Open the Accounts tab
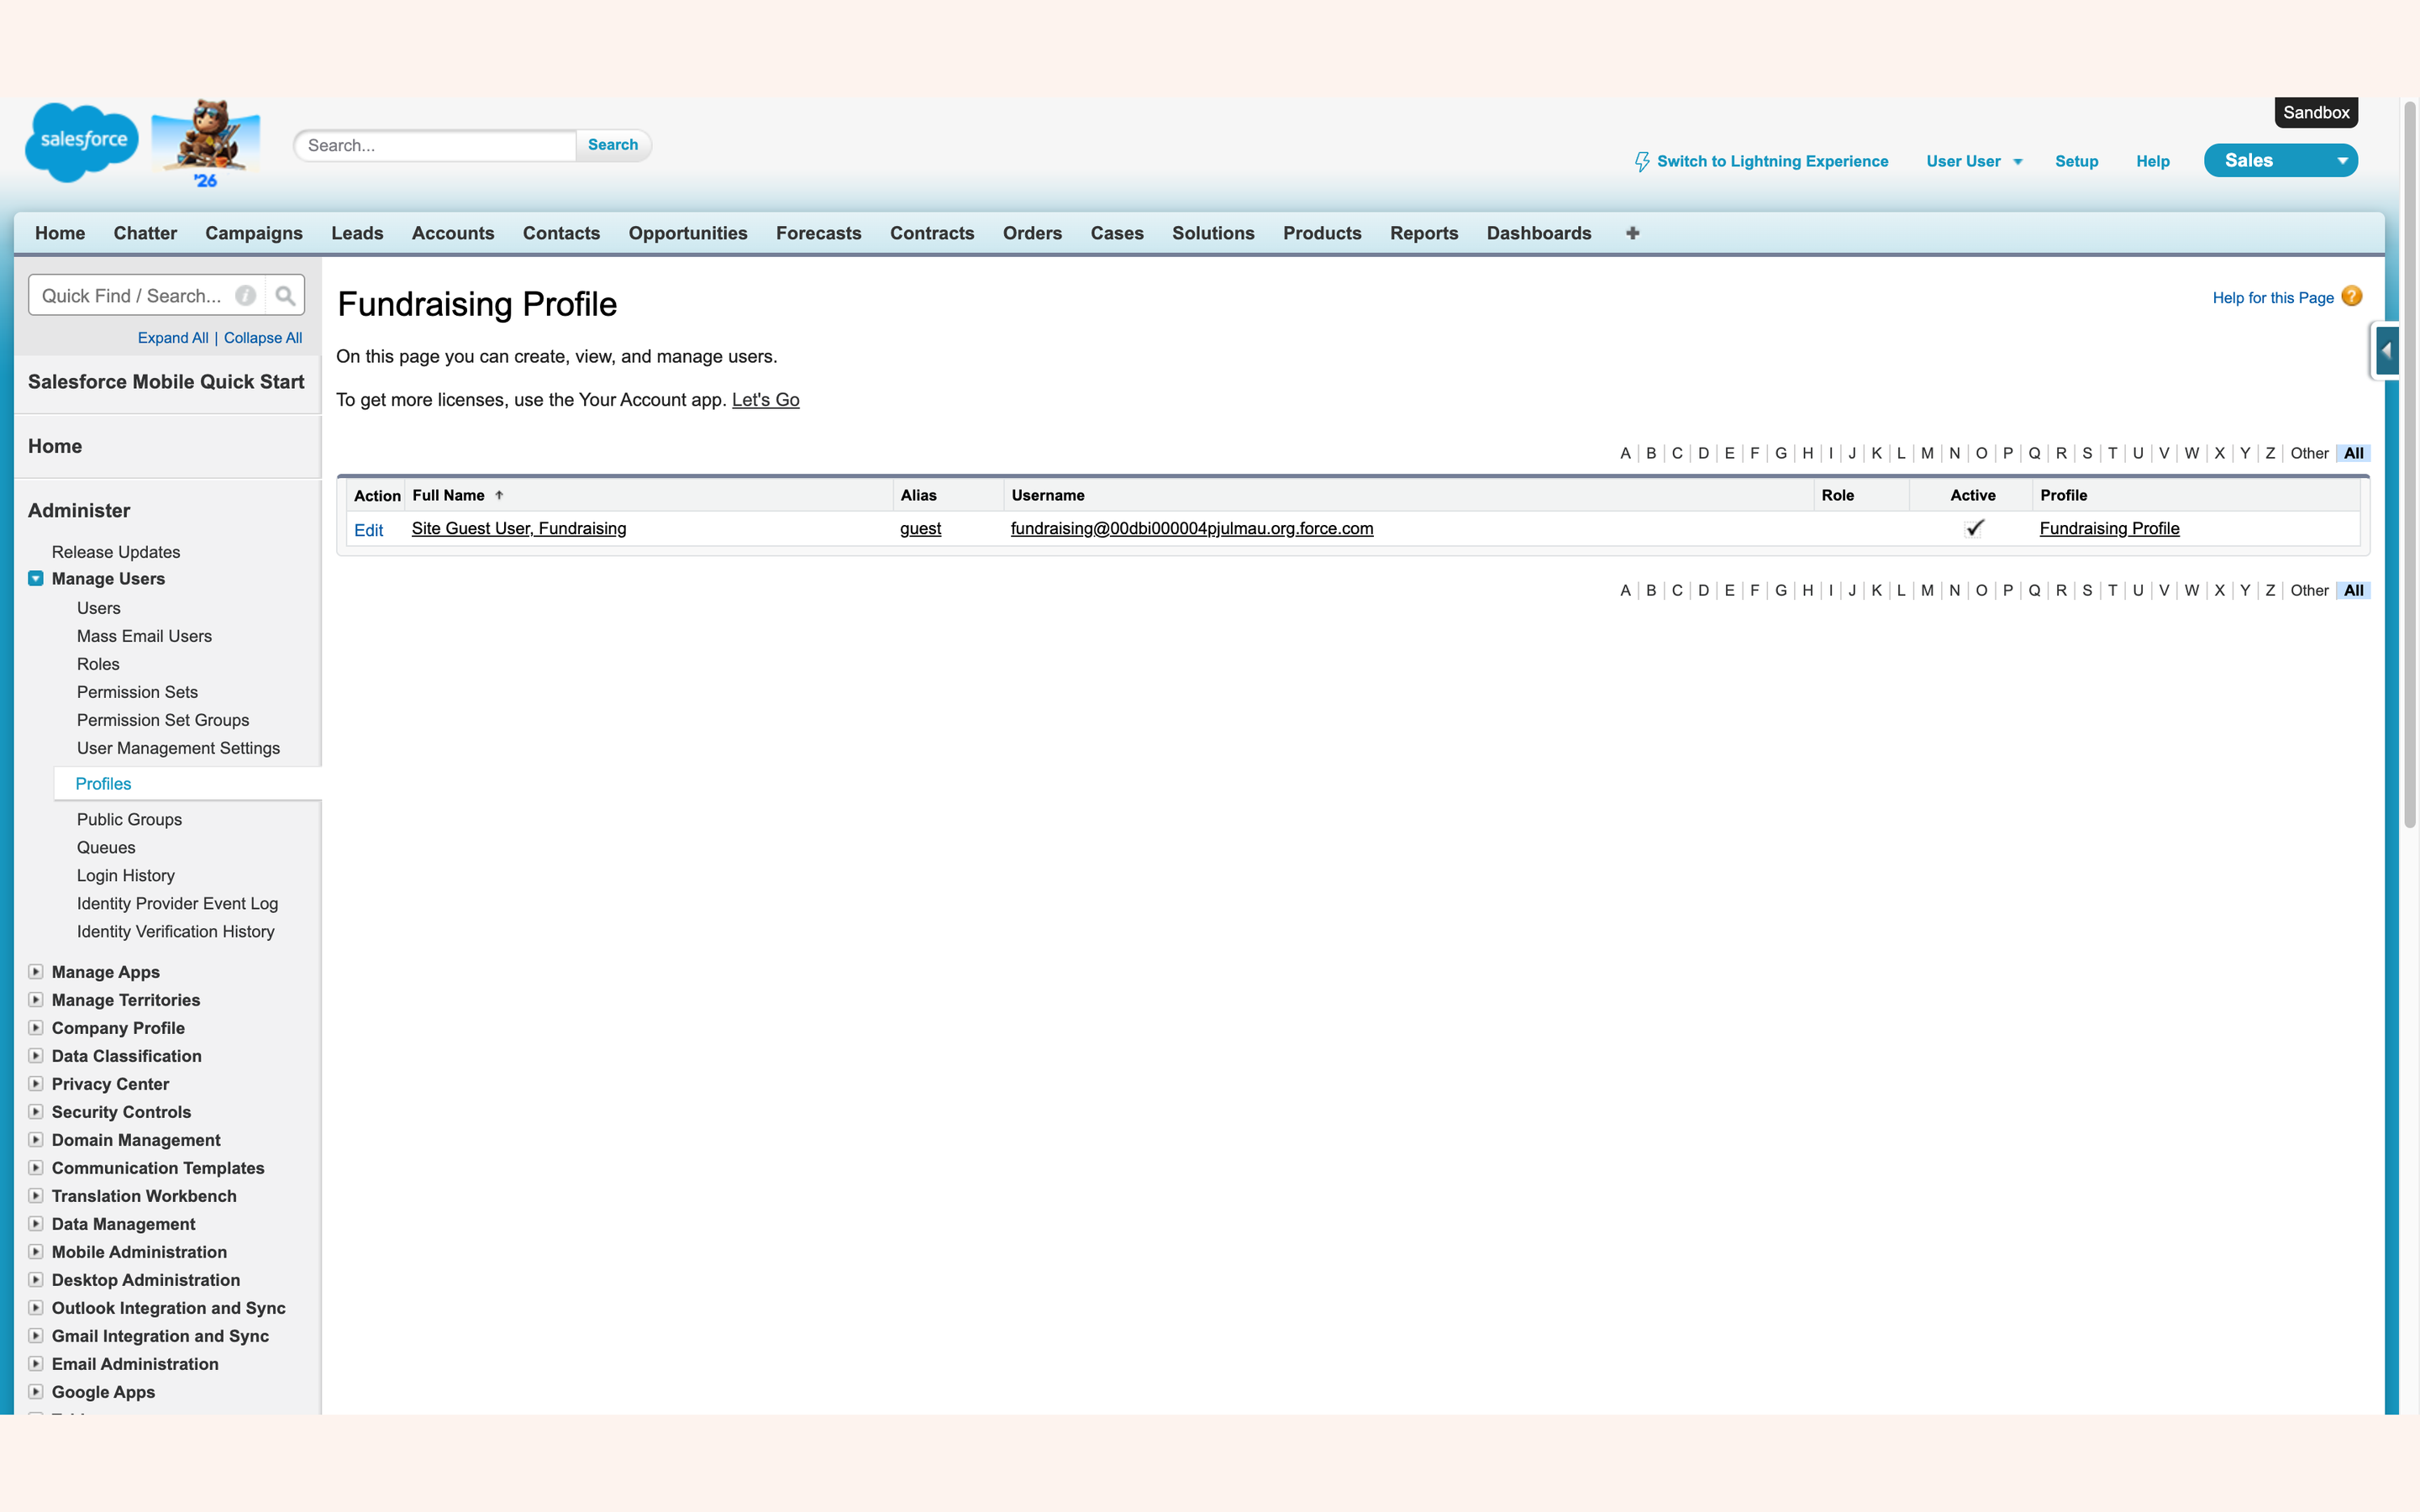 coord(453,233)
